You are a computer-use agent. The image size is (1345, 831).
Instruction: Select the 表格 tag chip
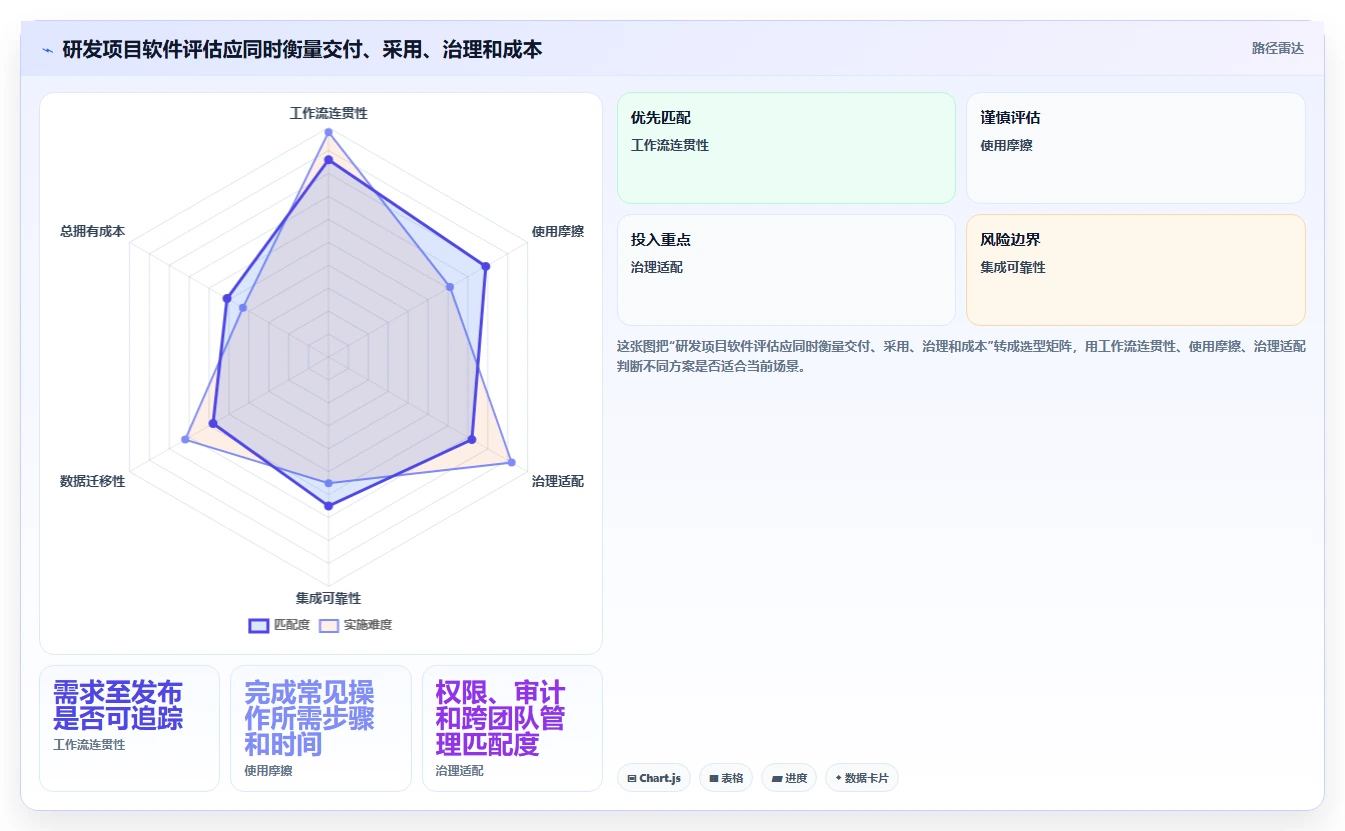click(726, 778)
